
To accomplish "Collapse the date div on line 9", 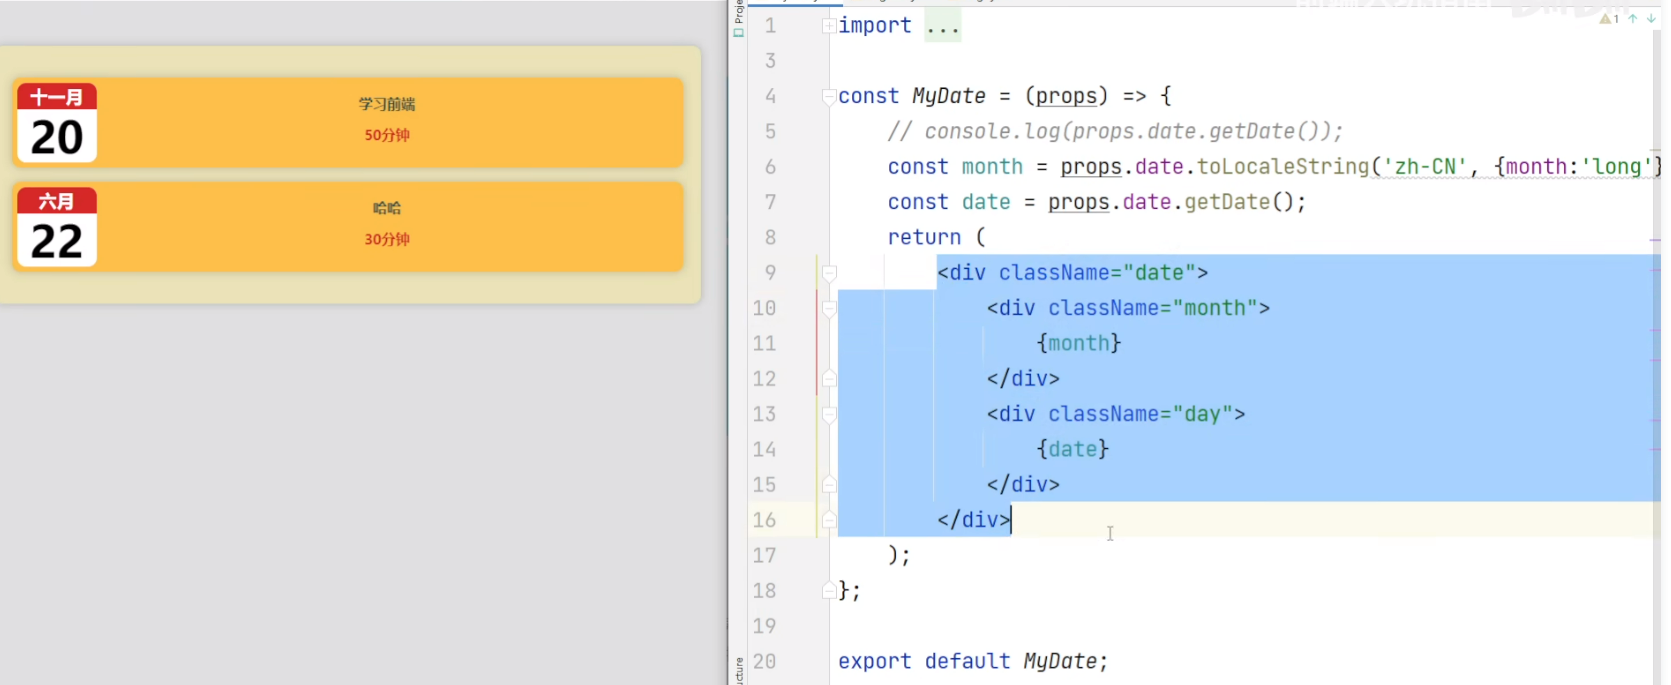I will tap(829, 273).
